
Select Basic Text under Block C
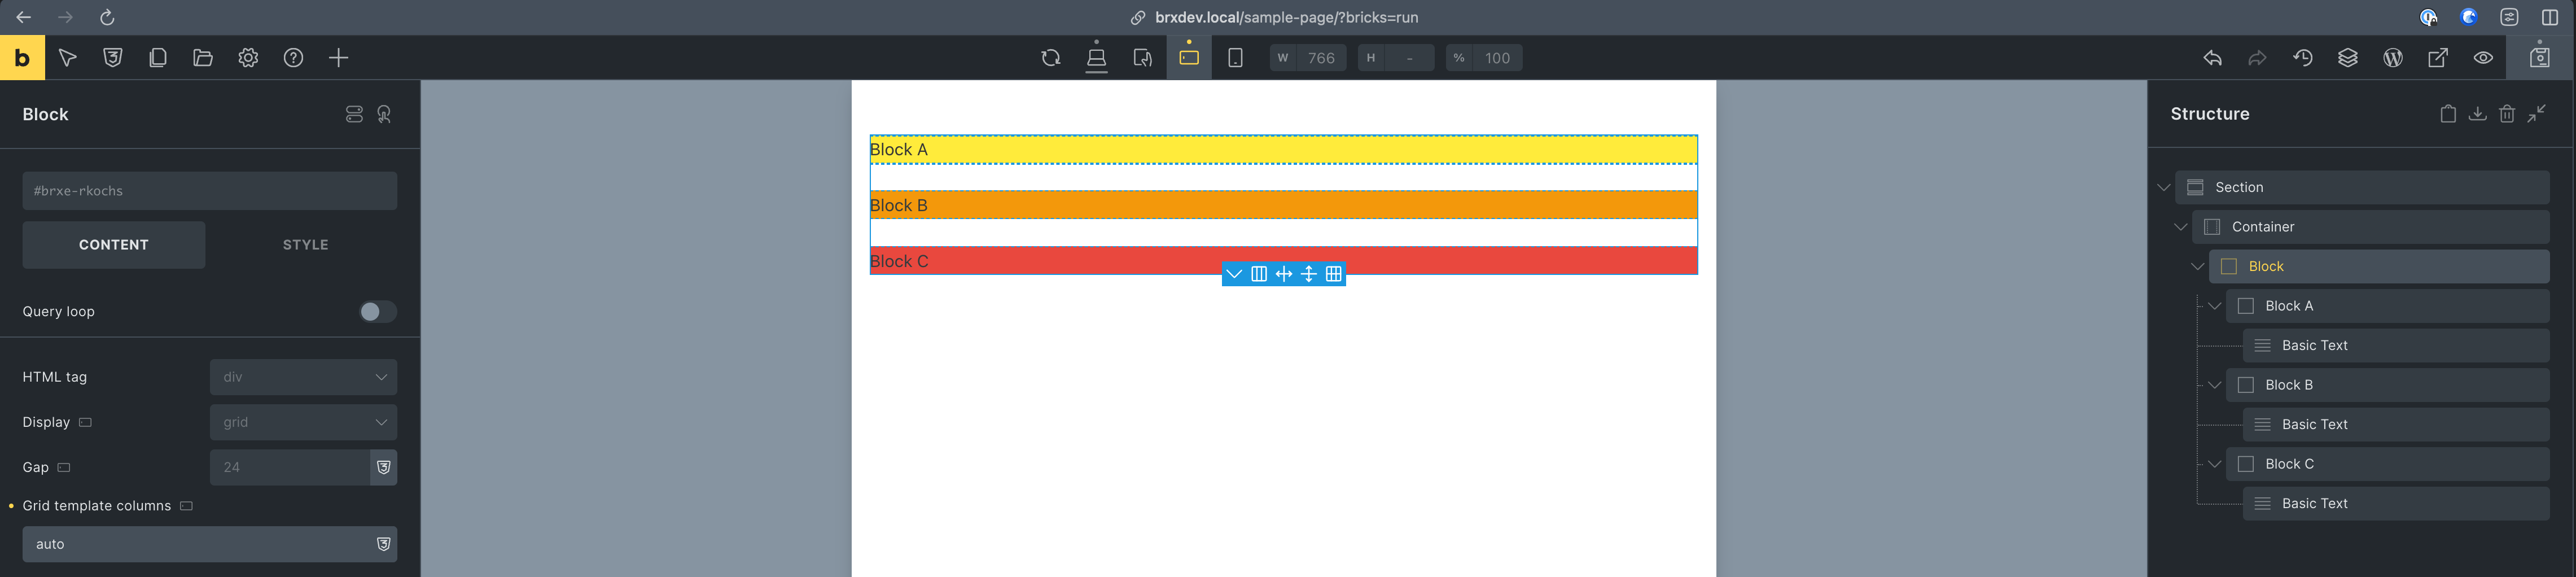click(2396, 504)
